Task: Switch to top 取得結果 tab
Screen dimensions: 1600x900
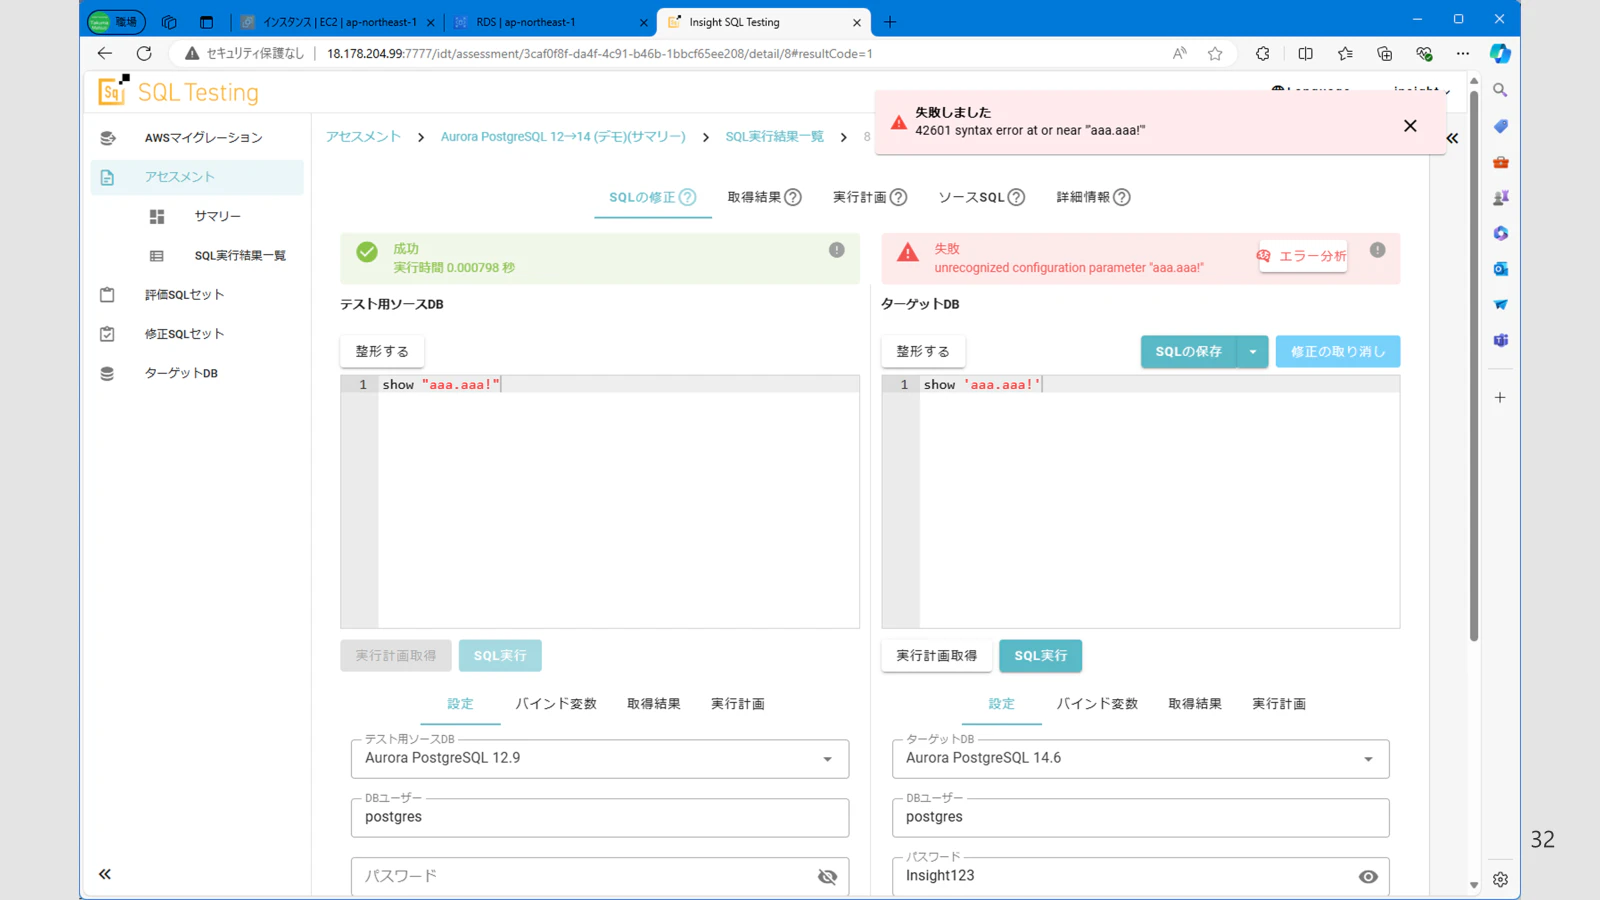Action: 764,197
